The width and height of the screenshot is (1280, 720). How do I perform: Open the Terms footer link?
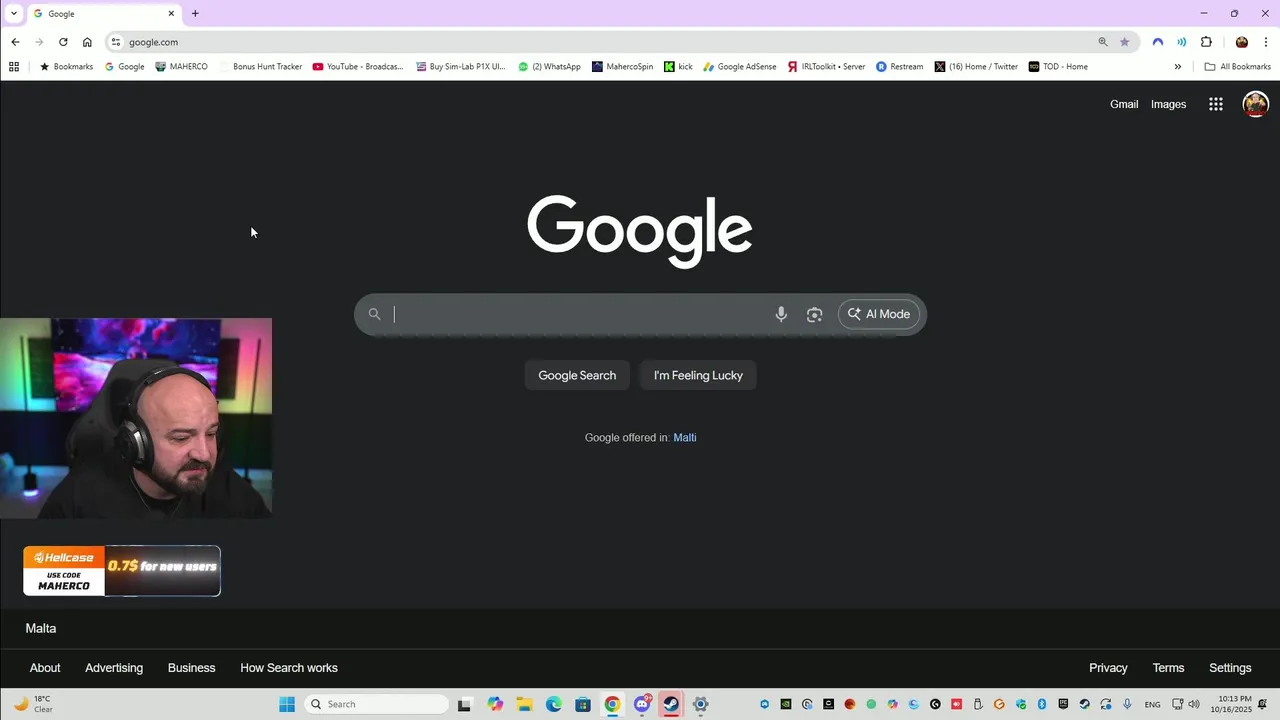pyautogui.click(x=1168, y=668)
